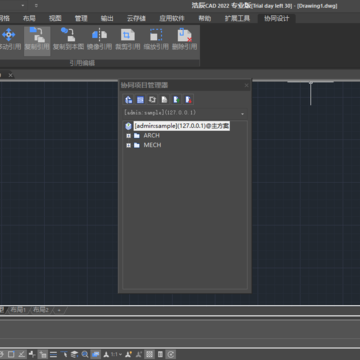Click the 删除引用 delete reference tool
Screen dimensions: 360x360
[x=184, y=39]
